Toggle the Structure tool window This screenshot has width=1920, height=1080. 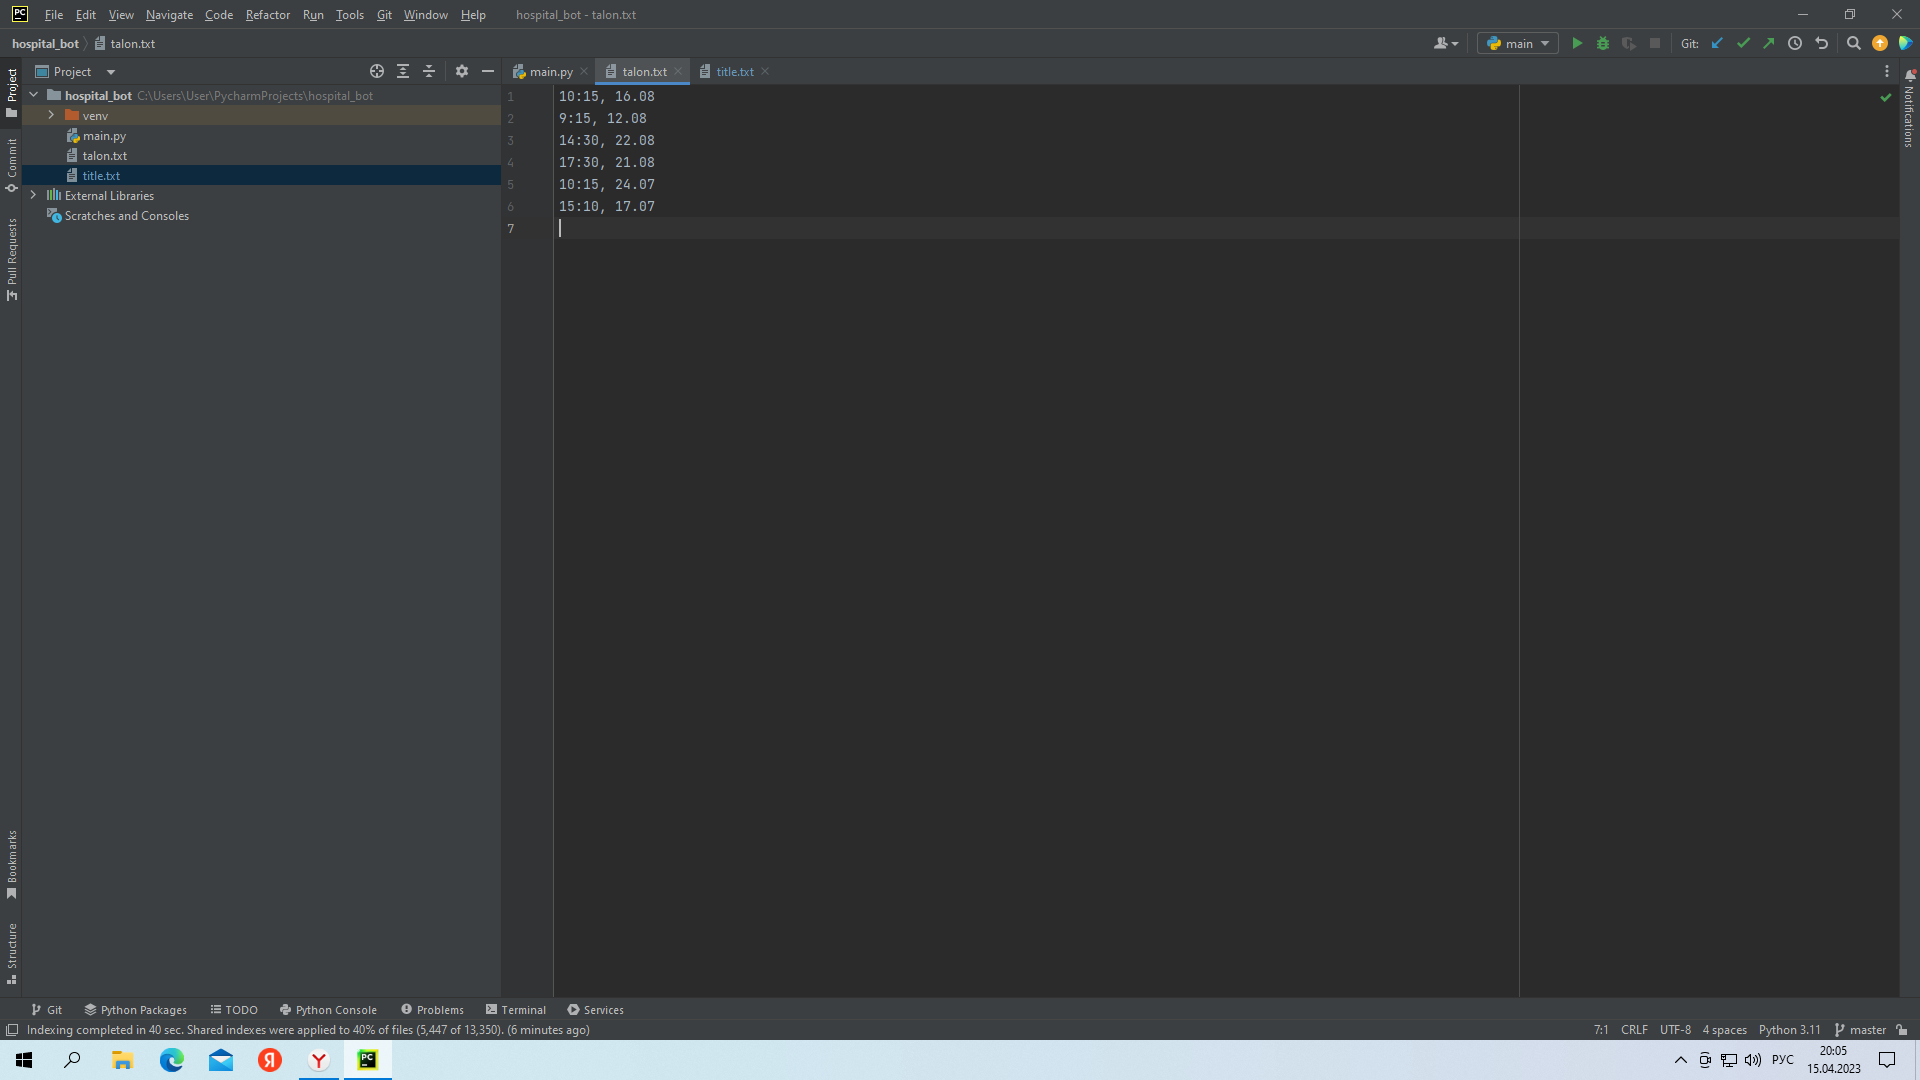(12, 952)
